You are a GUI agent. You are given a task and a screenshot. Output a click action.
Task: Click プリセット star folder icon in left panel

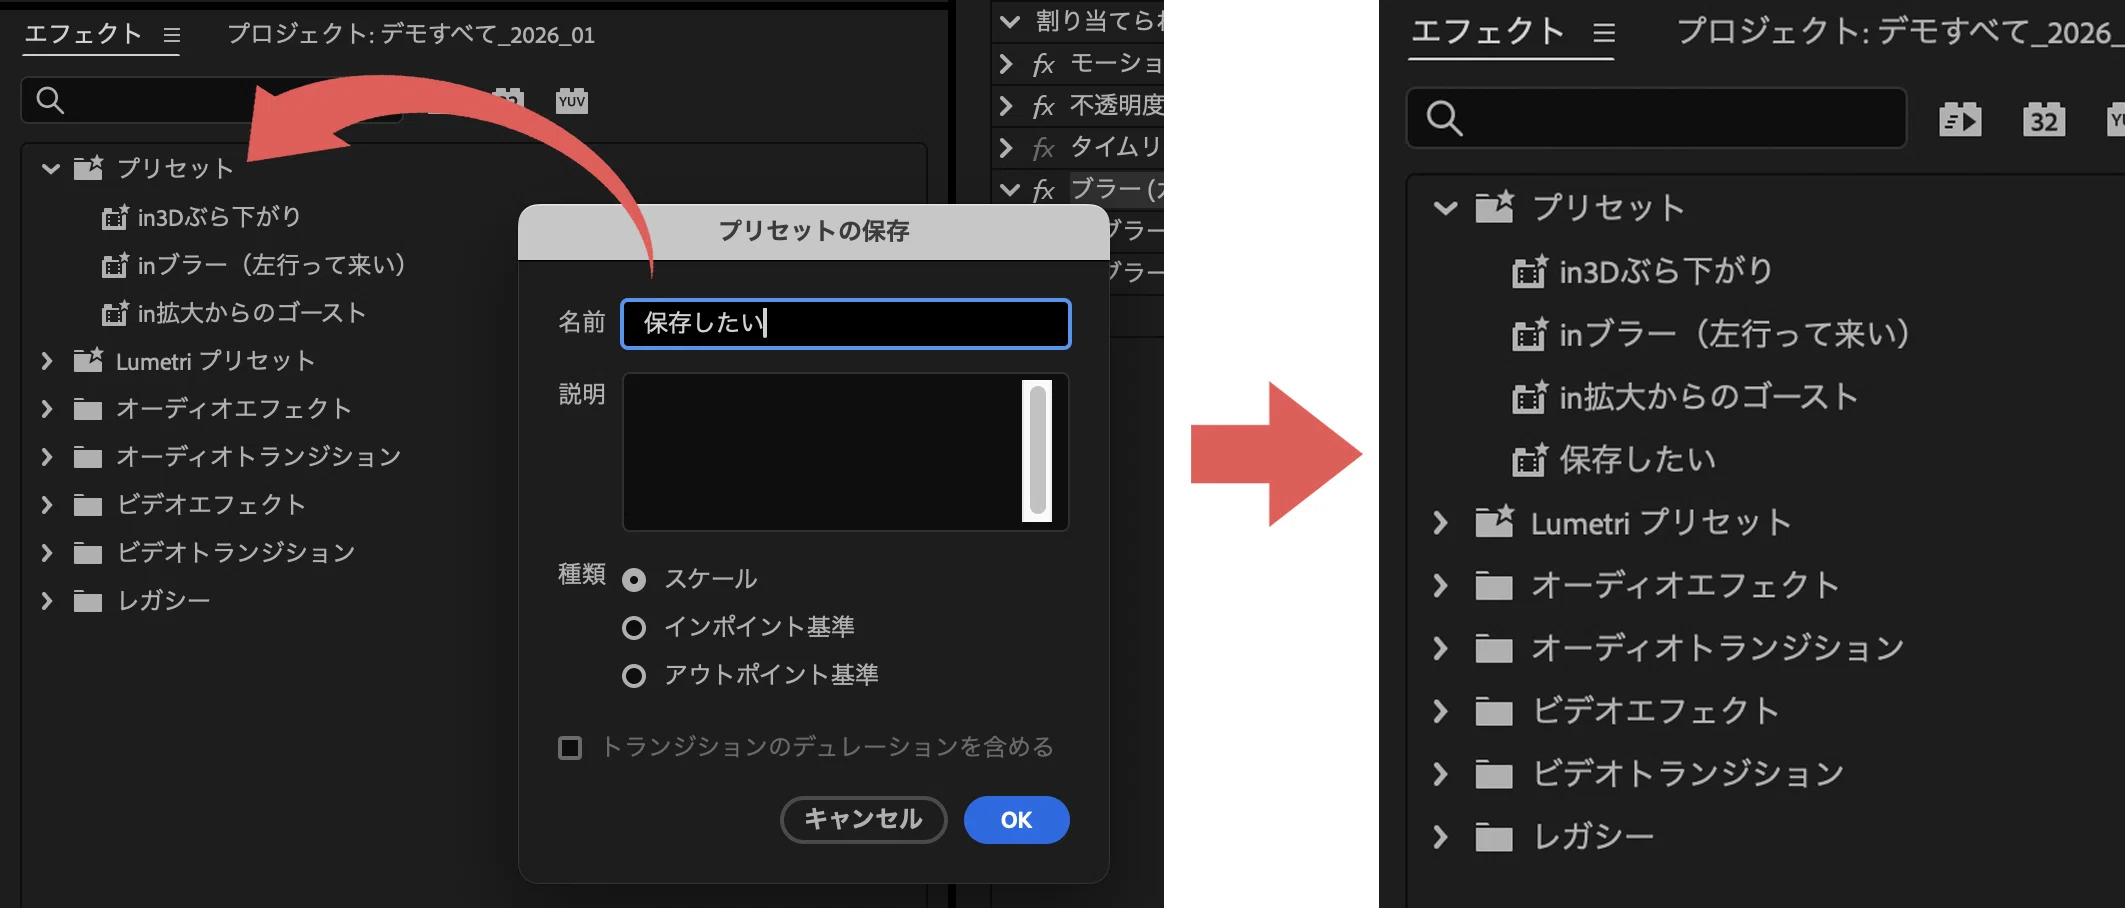click(x=88, y=167)
